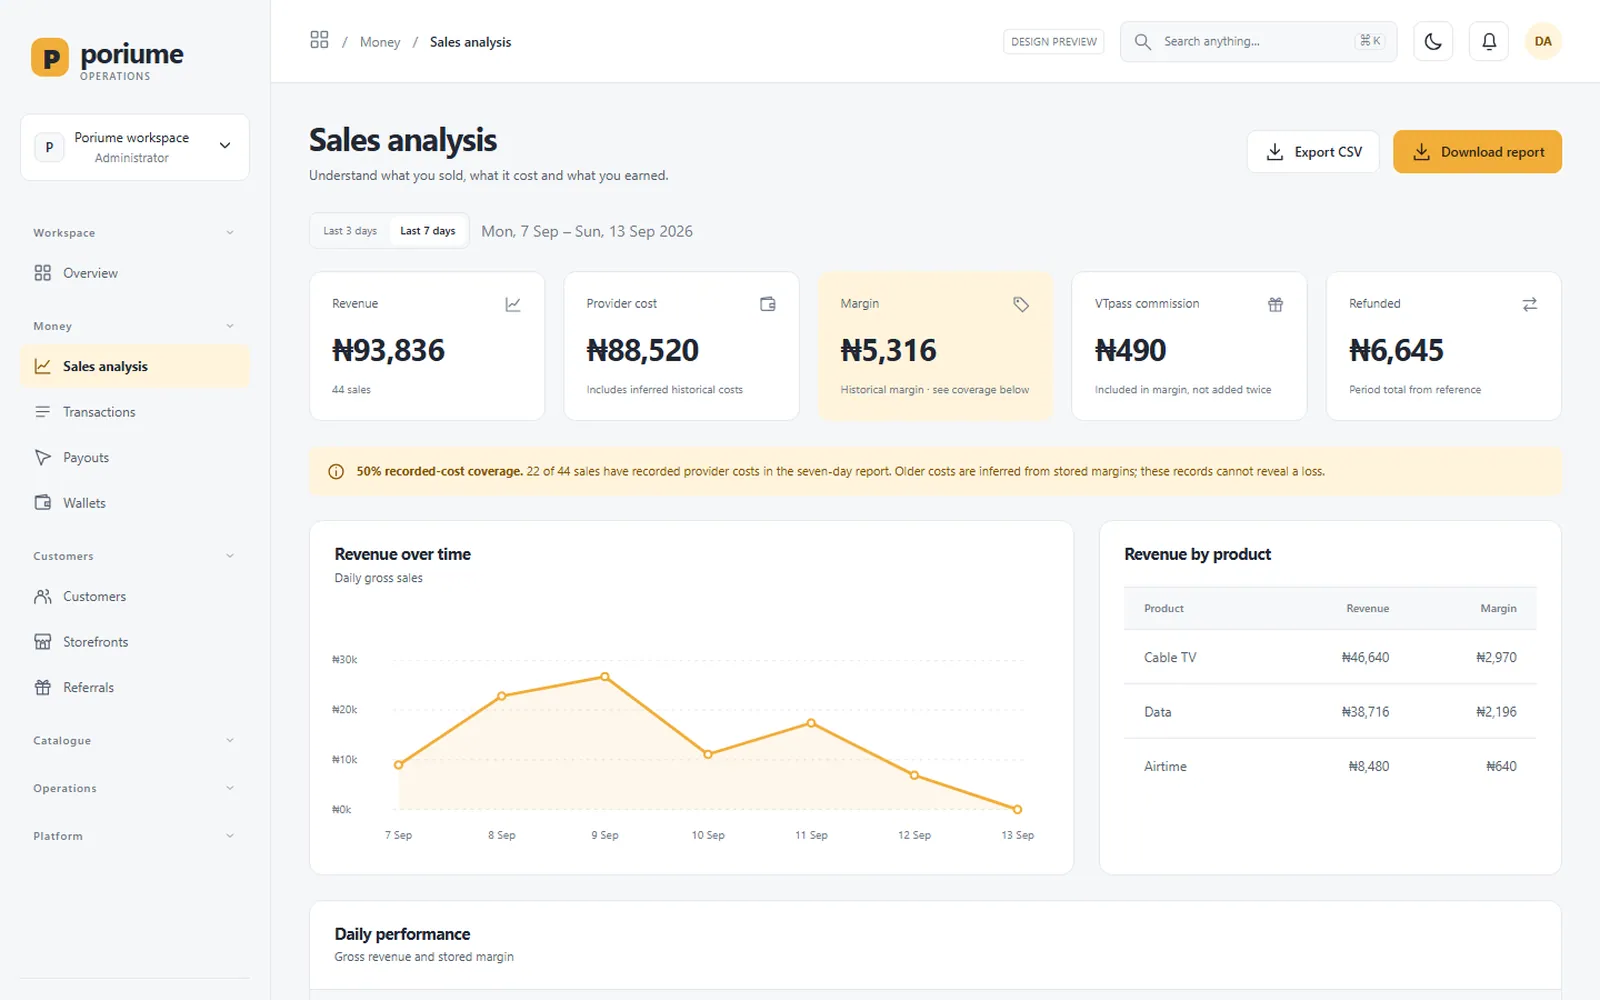The image size is (1600, 1000).
Task: Open the DA user avatar menu
Action: click(x=1543, y=41)
